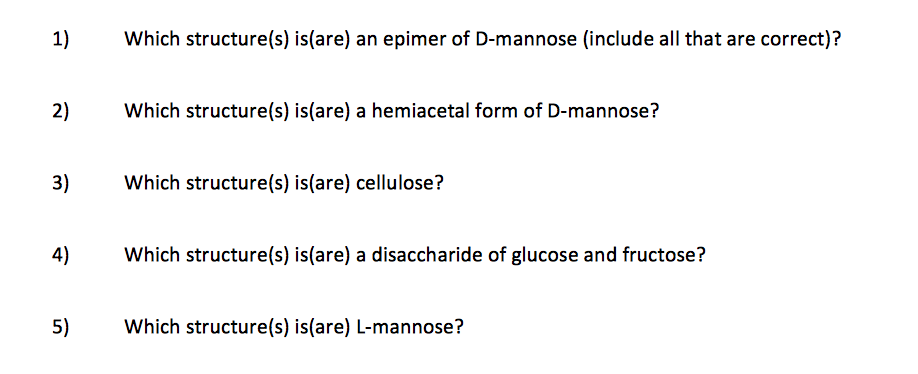
Task: Click the hemiacetal form question text
Action: (392, 111)
